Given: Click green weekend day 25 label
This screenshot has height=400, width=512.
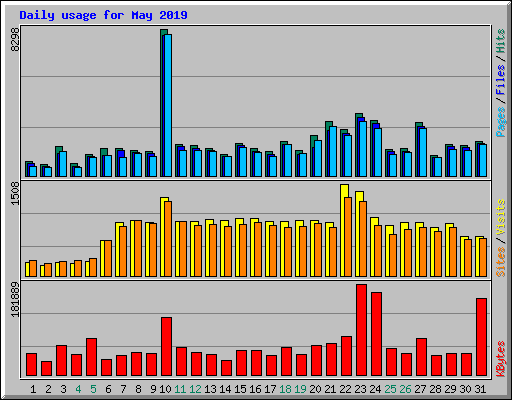Looking at the screenshot, I should coord(390,389).
